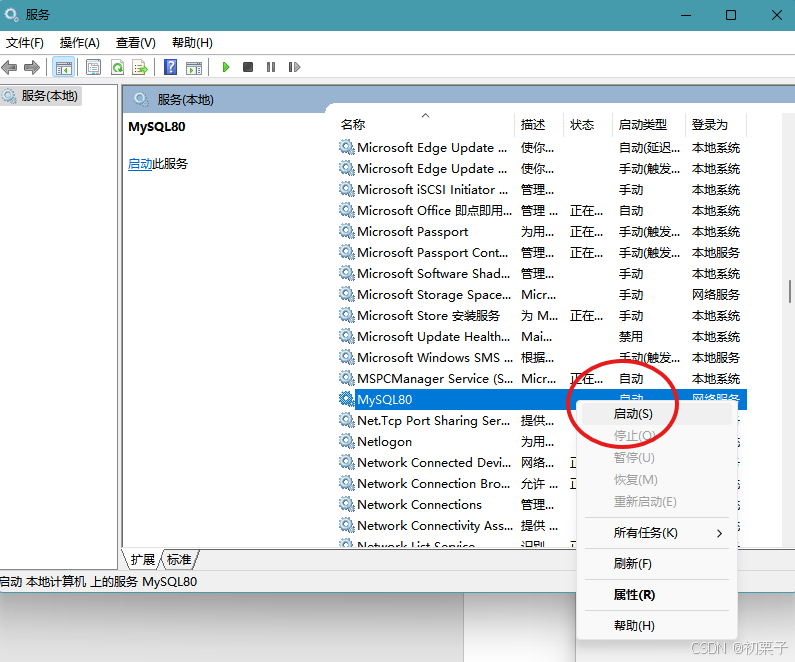Click the Properties toolbar icon
This screenshot has height=662, width=795.
[93, 67]
